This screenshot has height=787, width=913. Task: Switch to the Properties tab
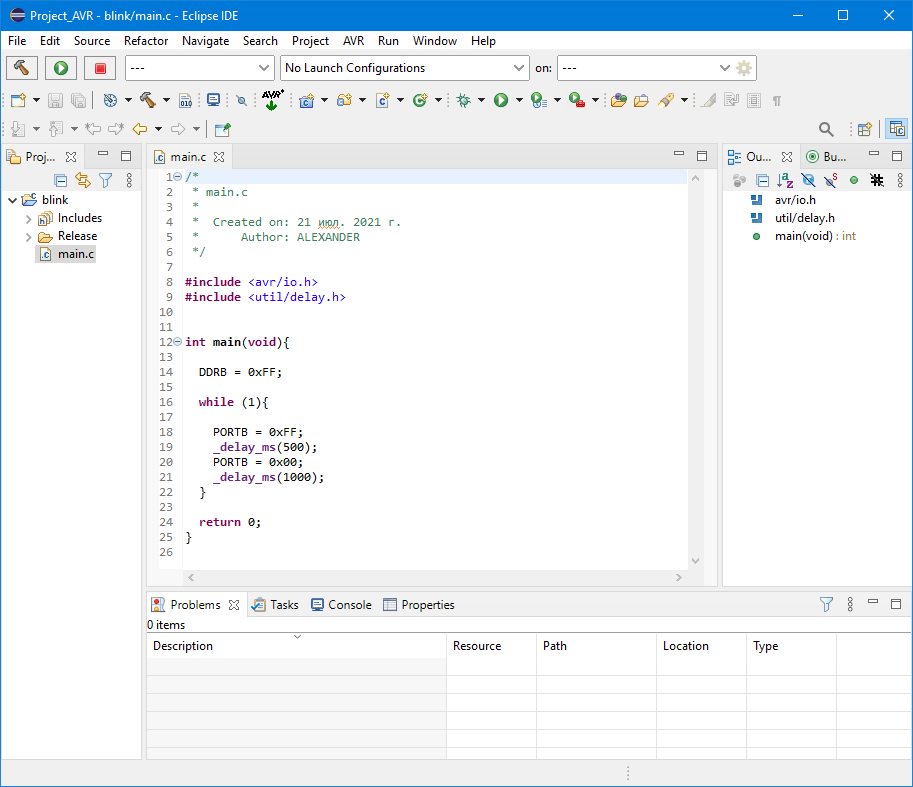[419, 605]
